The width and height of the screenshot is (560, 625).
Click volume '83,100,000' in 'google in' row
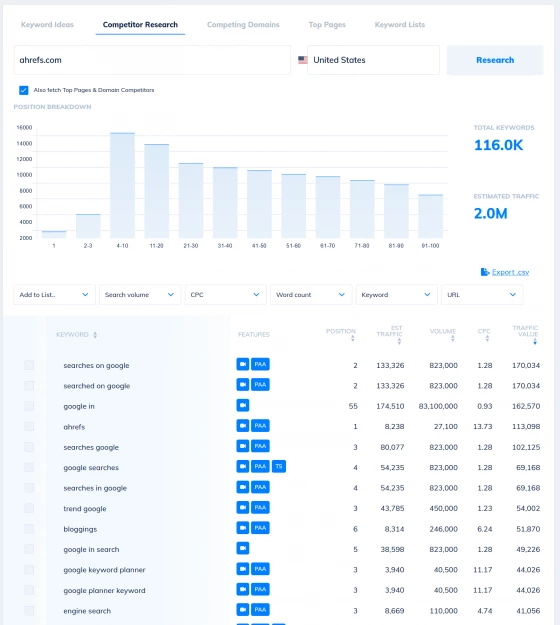(x=438, y=406)
